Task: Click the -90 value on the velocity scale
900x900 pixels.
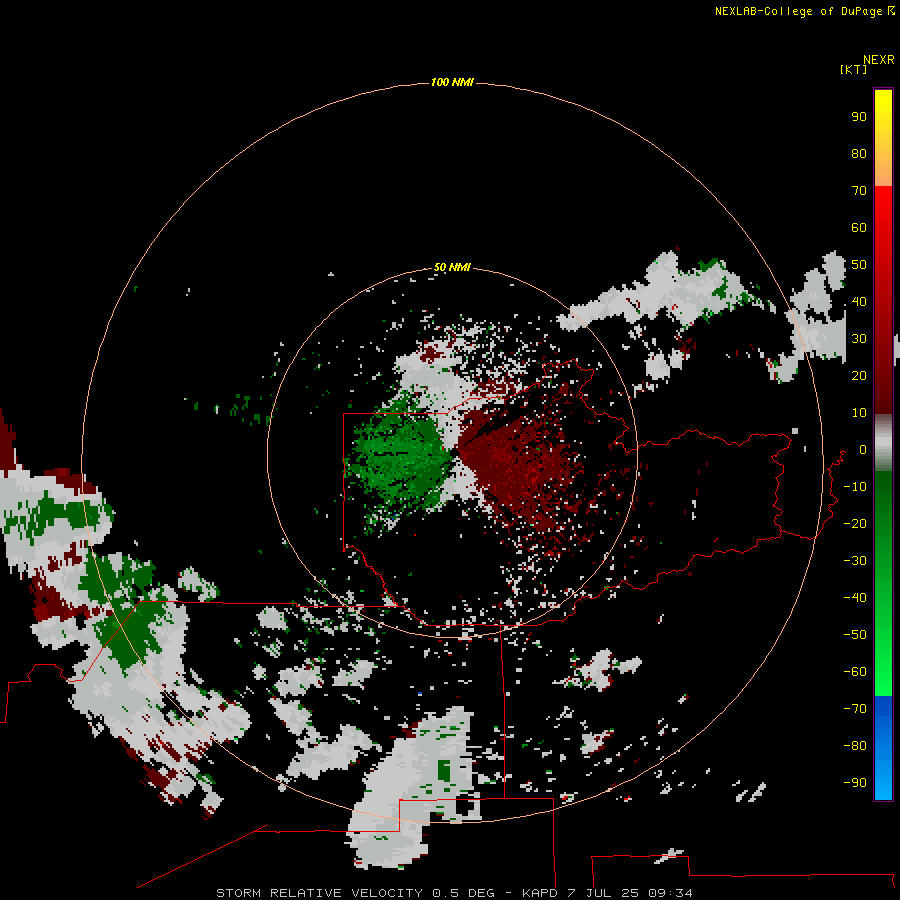Action: tap(855, 783)
